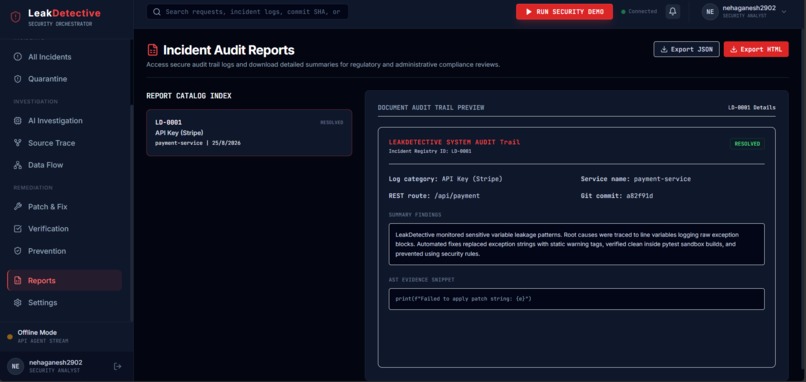Screen dimensions: 806x382
Task: Click the NE avatar in top bar
Action: tap(710, 11)
